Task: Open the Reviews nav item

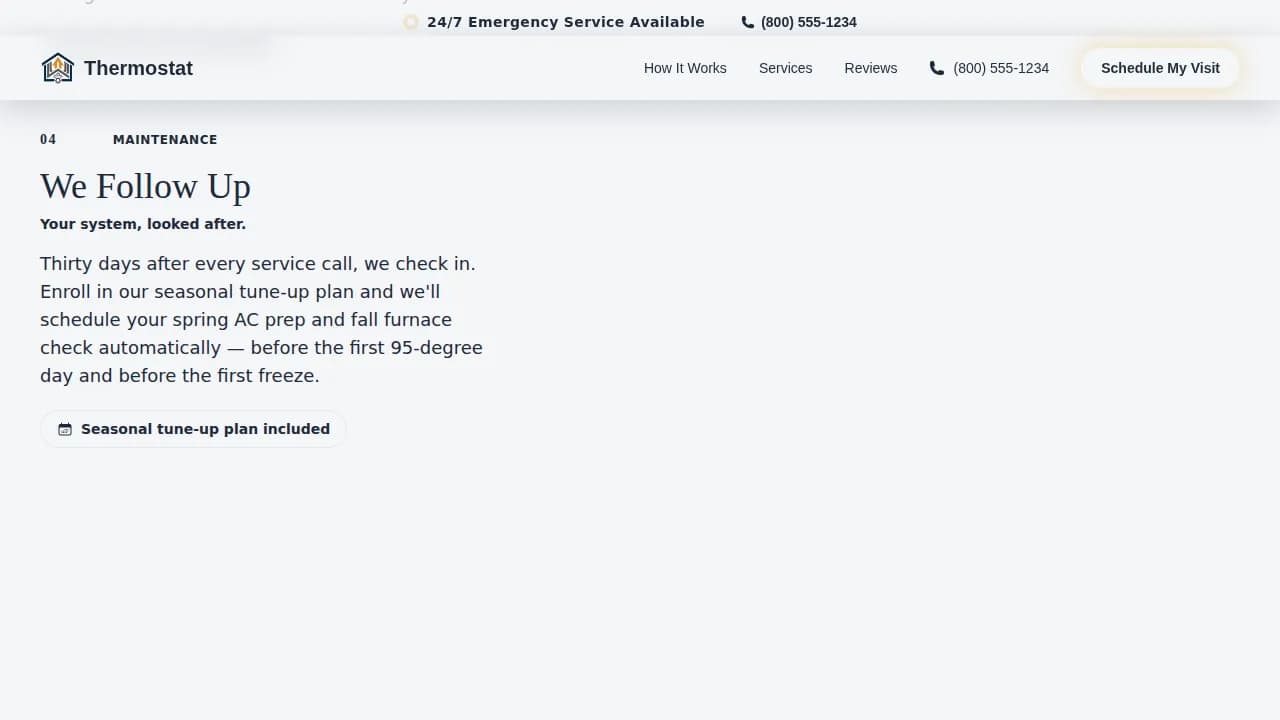Action: coord(870,68)
